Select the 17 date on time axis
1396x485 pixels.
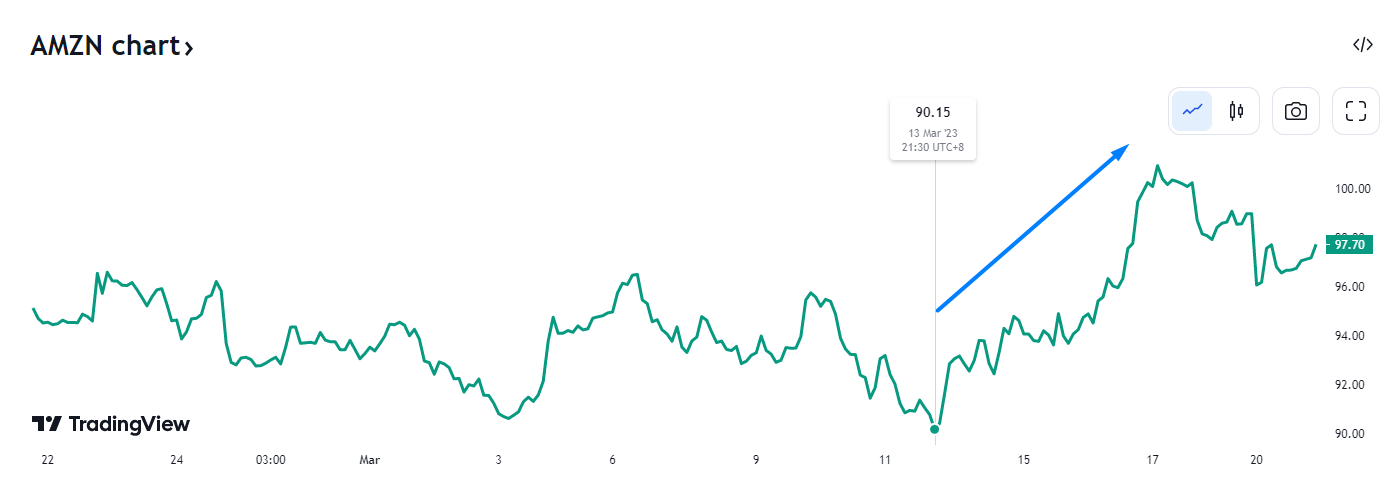[x=1153, y=460]
